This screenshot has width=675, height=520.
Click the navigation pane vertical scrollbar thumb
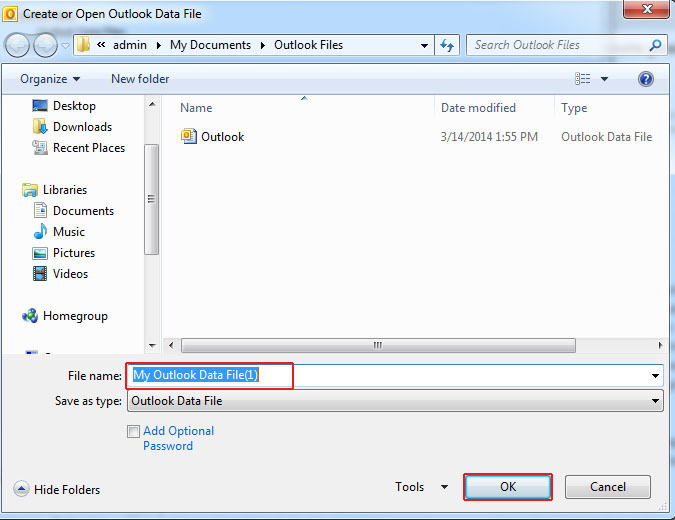coord(152,199)
